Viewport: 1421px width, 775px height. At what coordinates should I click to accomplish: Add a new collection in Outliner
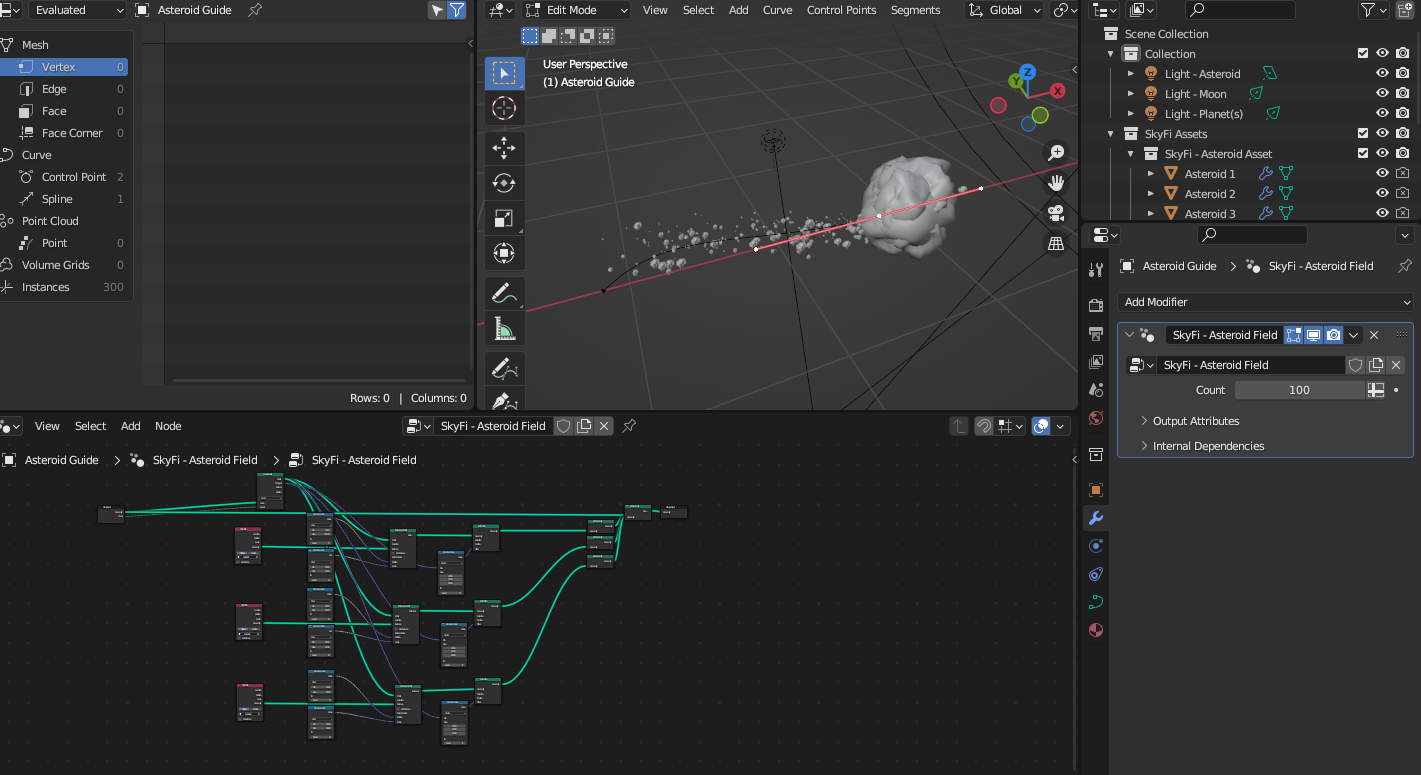coord(1403,10)
